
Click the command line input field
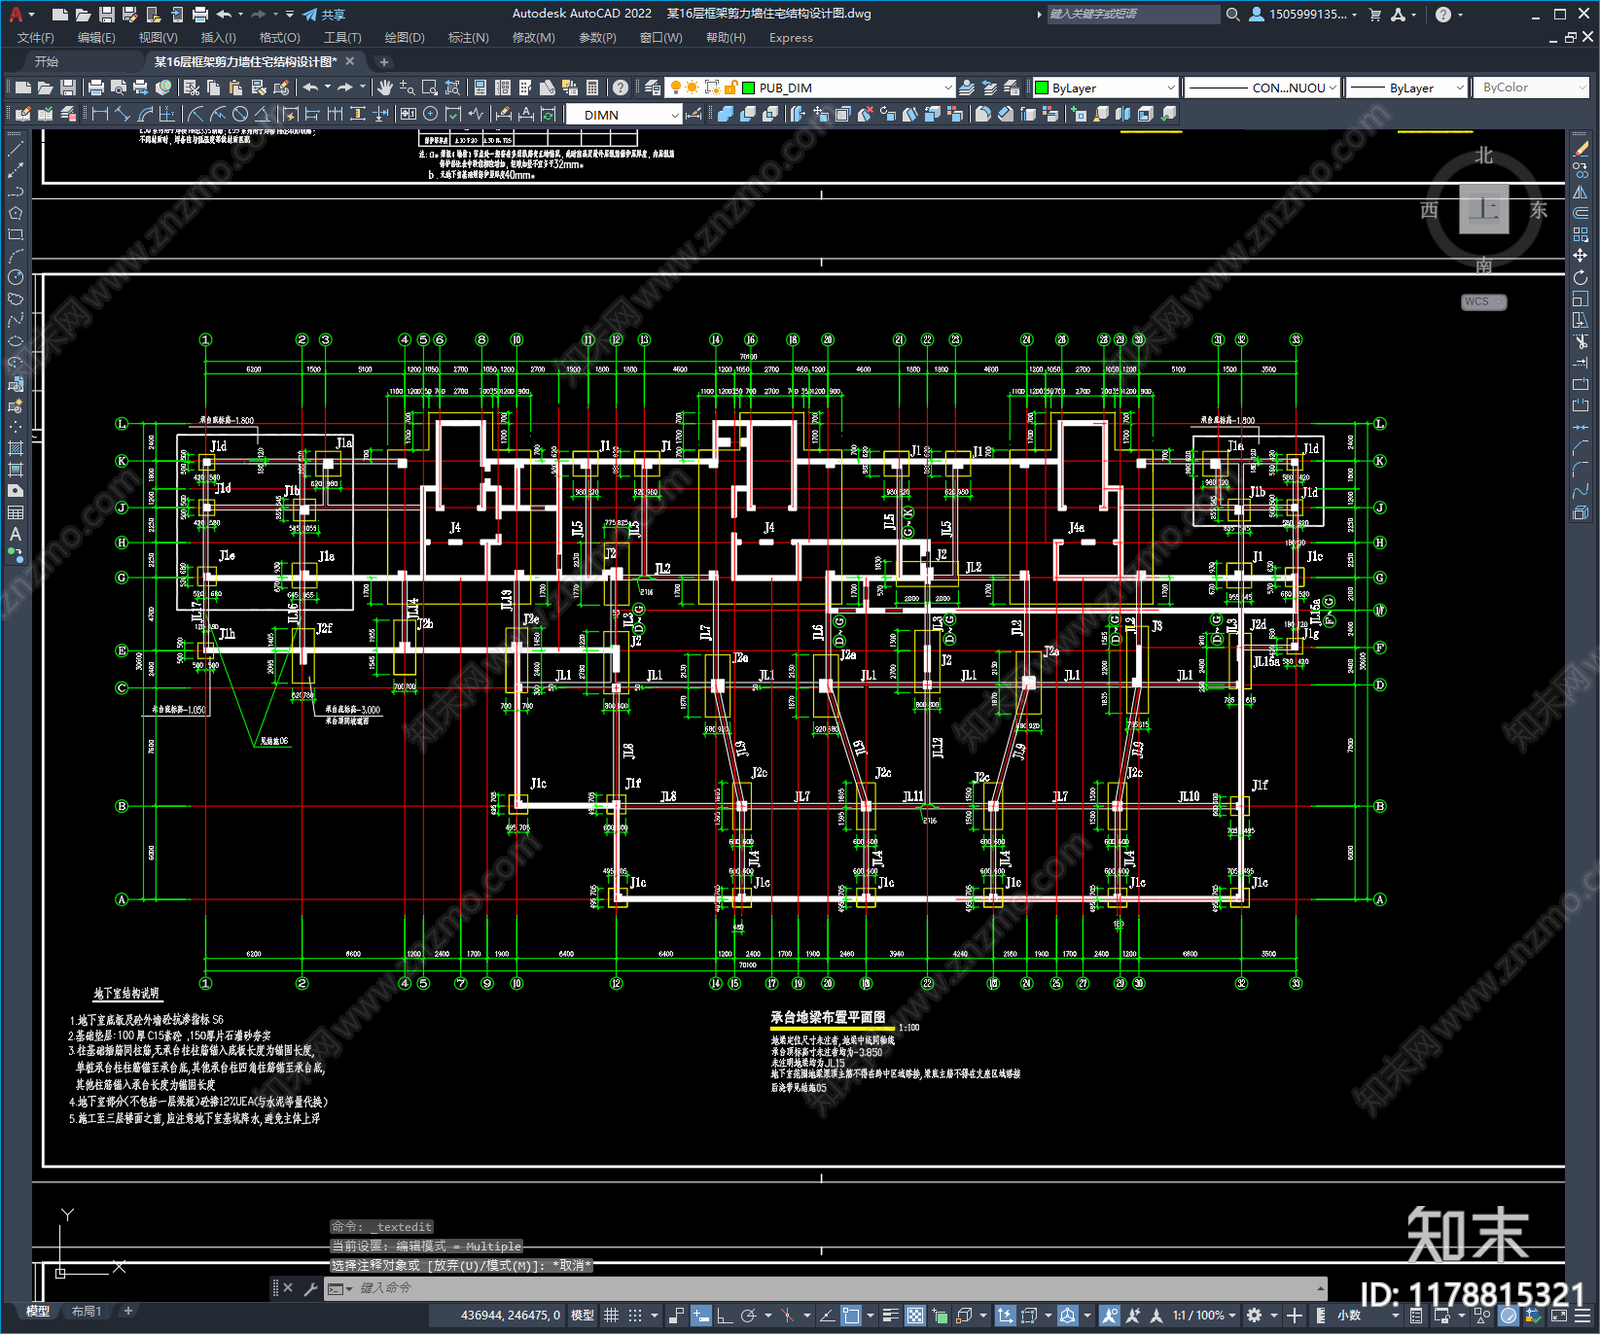point(840,1288)
